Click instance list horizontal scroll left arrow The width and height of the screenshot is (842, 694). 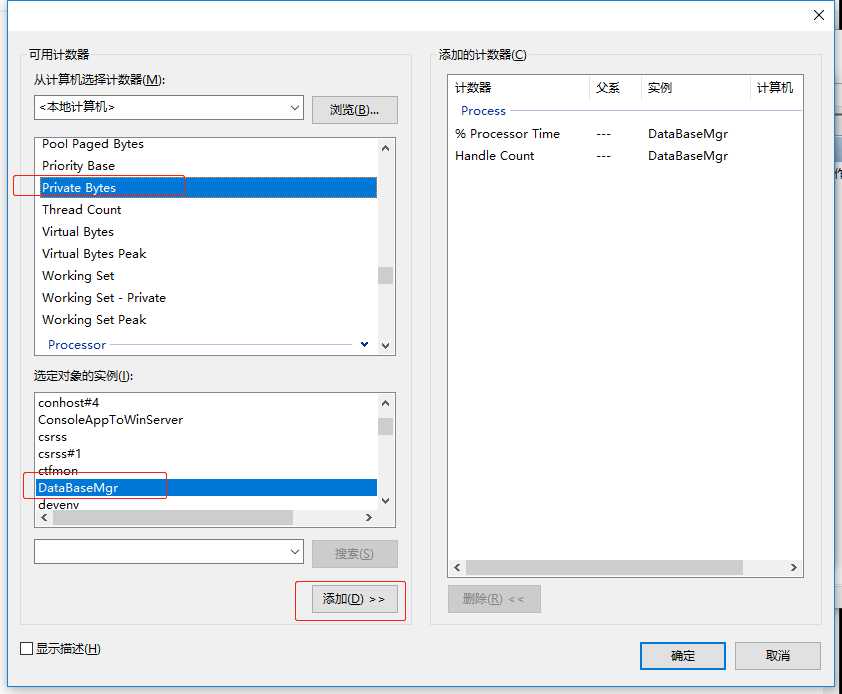(x=44, y=518)
